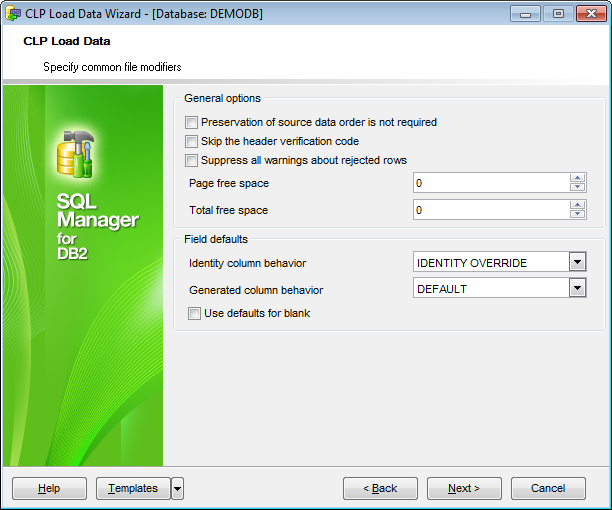The height and width of the screenshot is (510, 612).
Task: Enable 'Use defaults for blank' checkbox
Action: coord(194,313)
